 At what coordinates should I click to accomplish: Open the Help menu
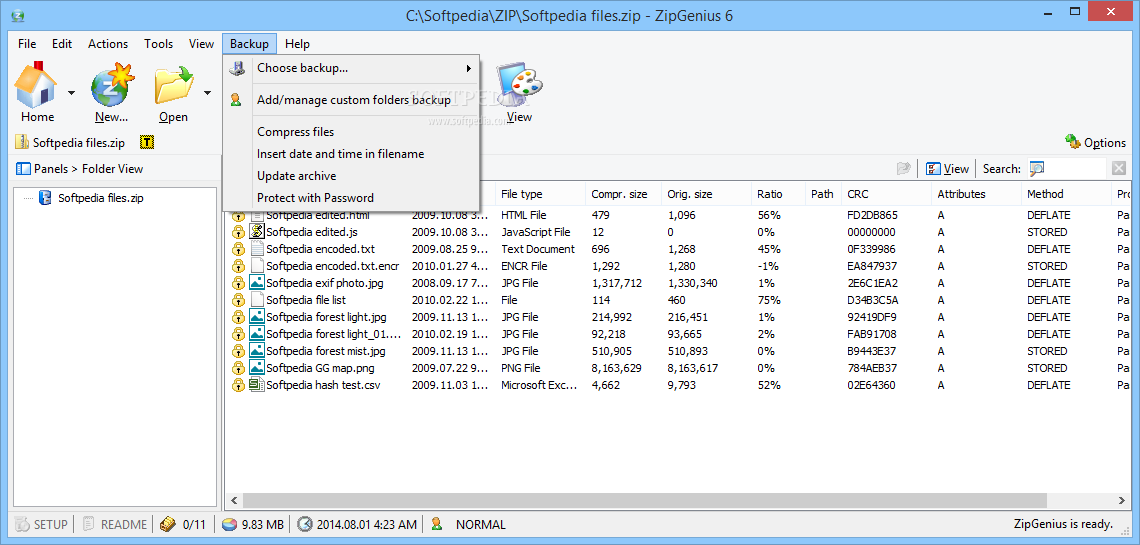coord(297,44)
